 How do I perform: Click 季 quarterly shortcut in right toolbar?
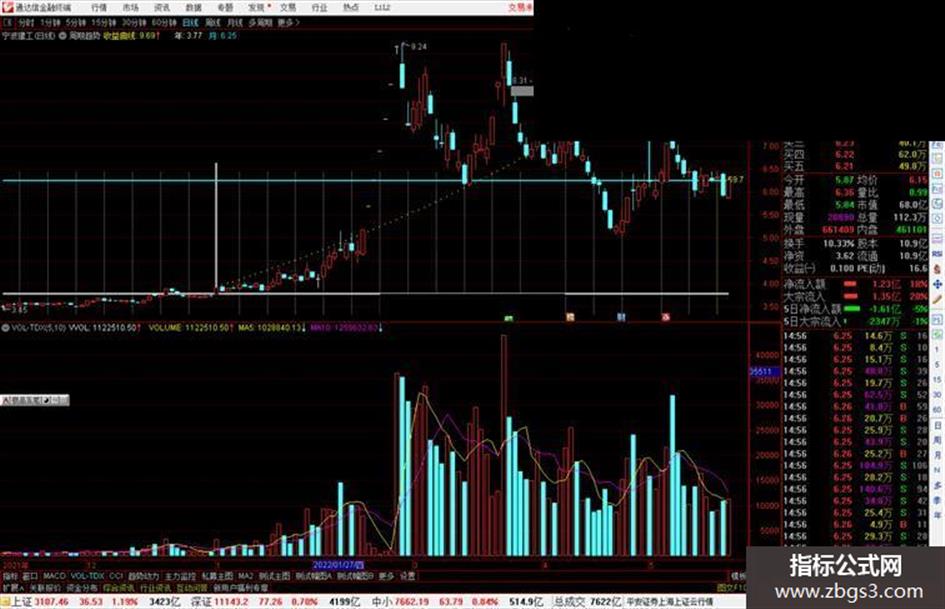[937, 500]
